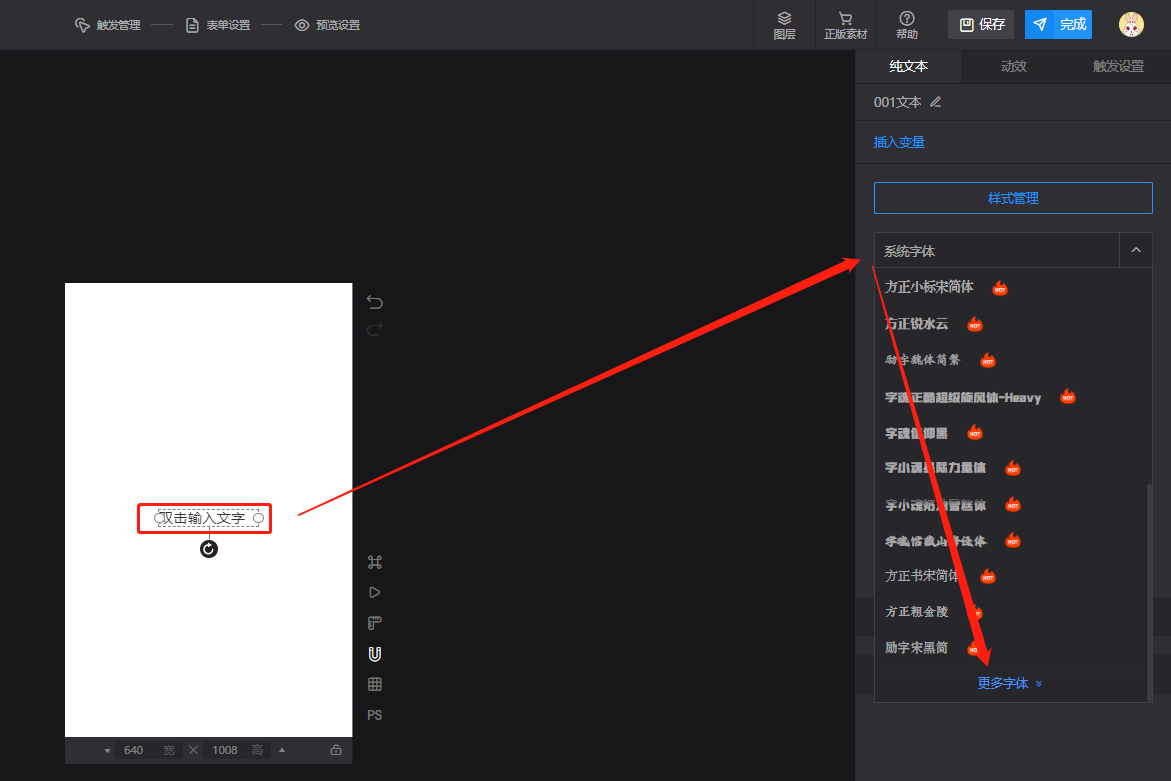Image resolution: width=1171 pixels, height=781 pixels.
Task: Open the 正版素材 shopping cart
Action: [845, 25]
